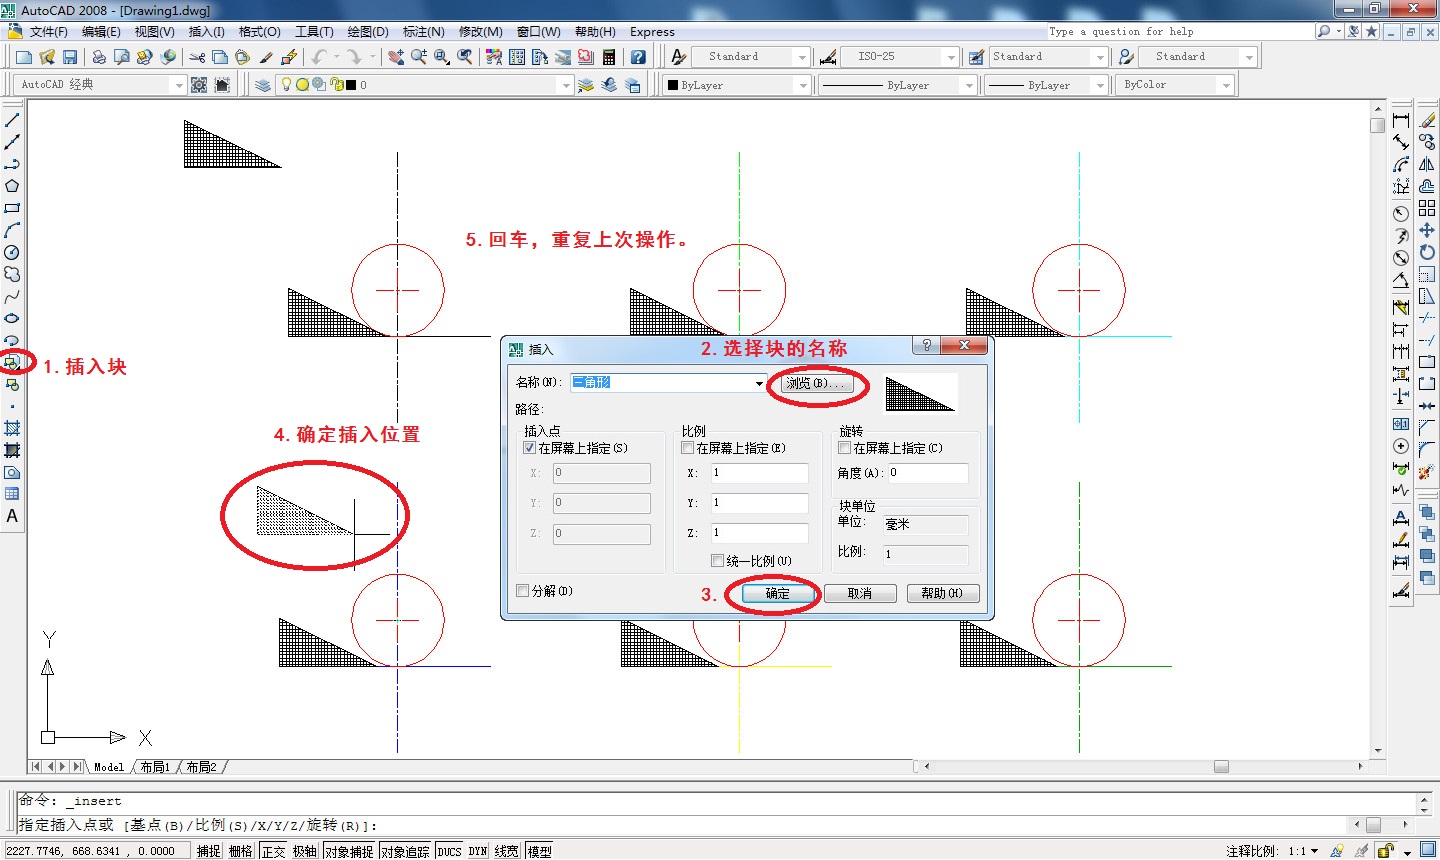Switch to the 布局2 layout tab

pos(201,767)
